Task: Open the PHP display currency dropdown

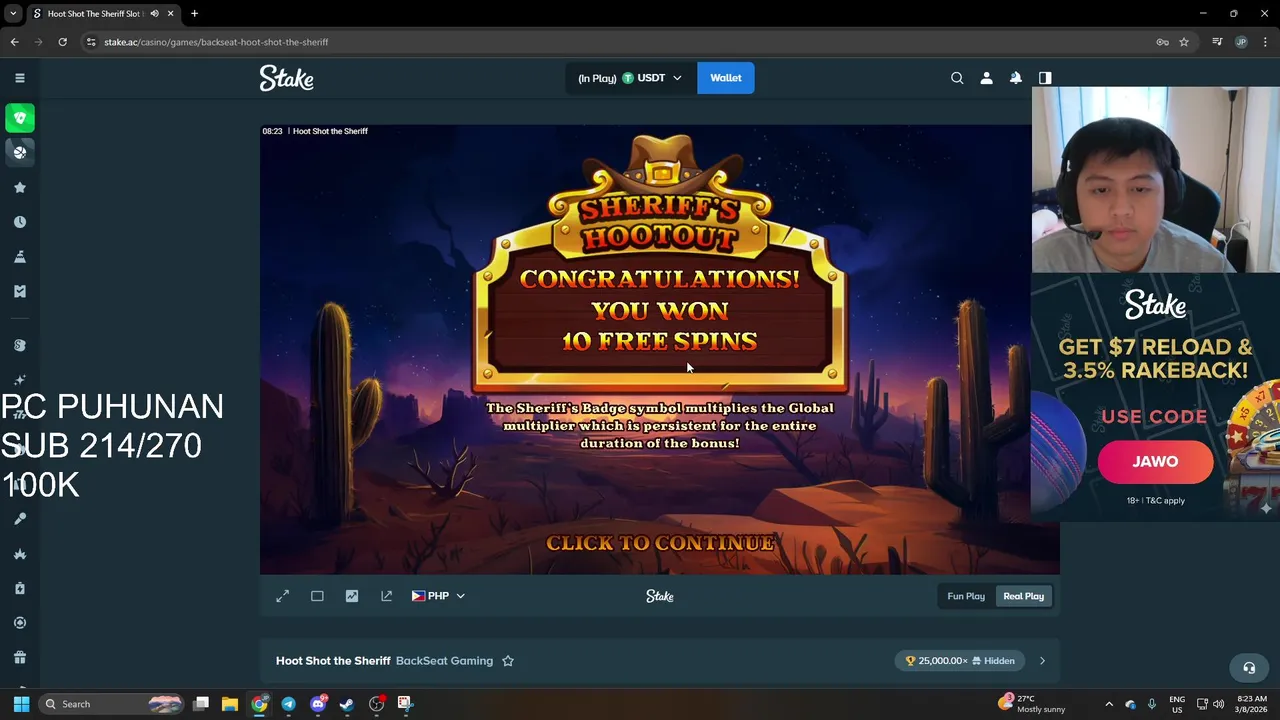Action: 438,596
